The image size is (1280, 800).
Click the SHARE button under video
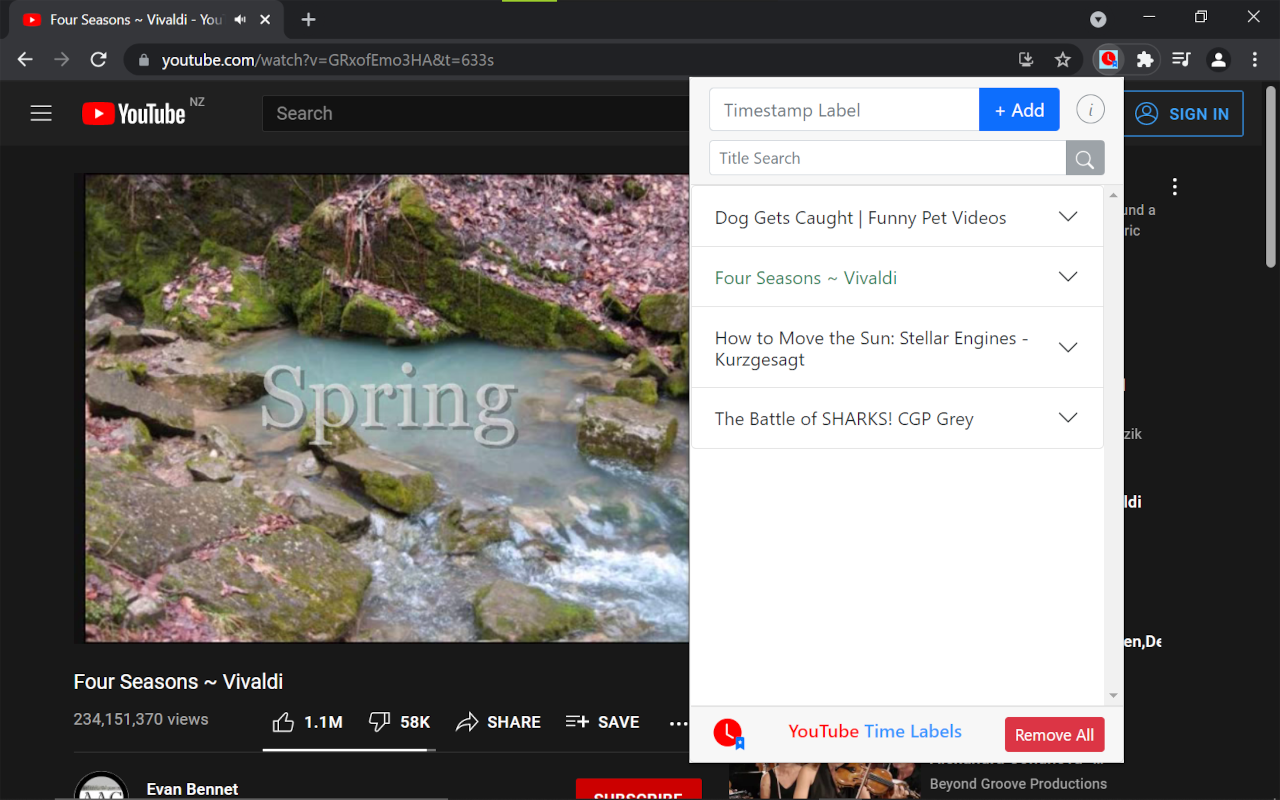(x=498, y=722)
